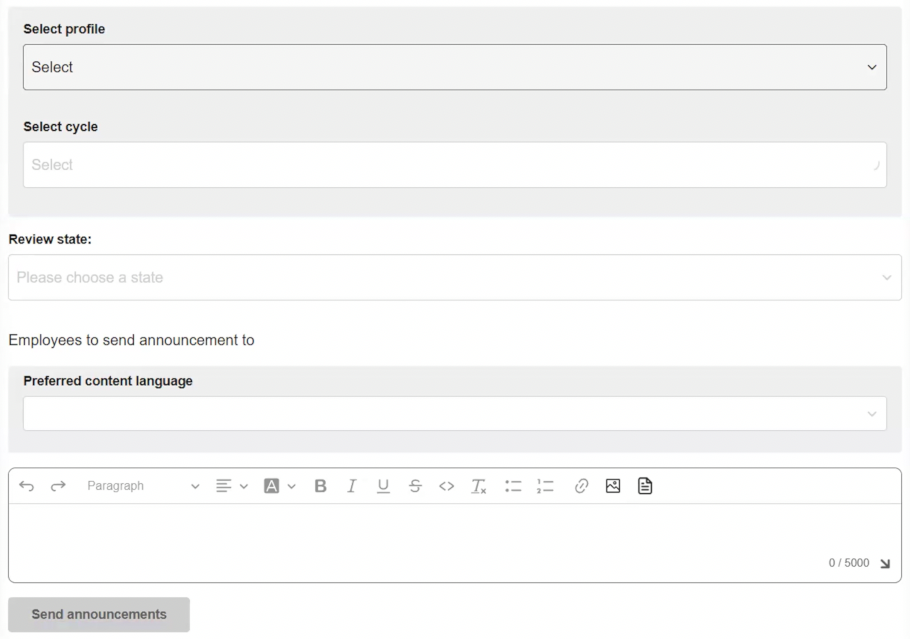910x639 pixels.
Task: Clear text formatting
Action: (479, 486)
